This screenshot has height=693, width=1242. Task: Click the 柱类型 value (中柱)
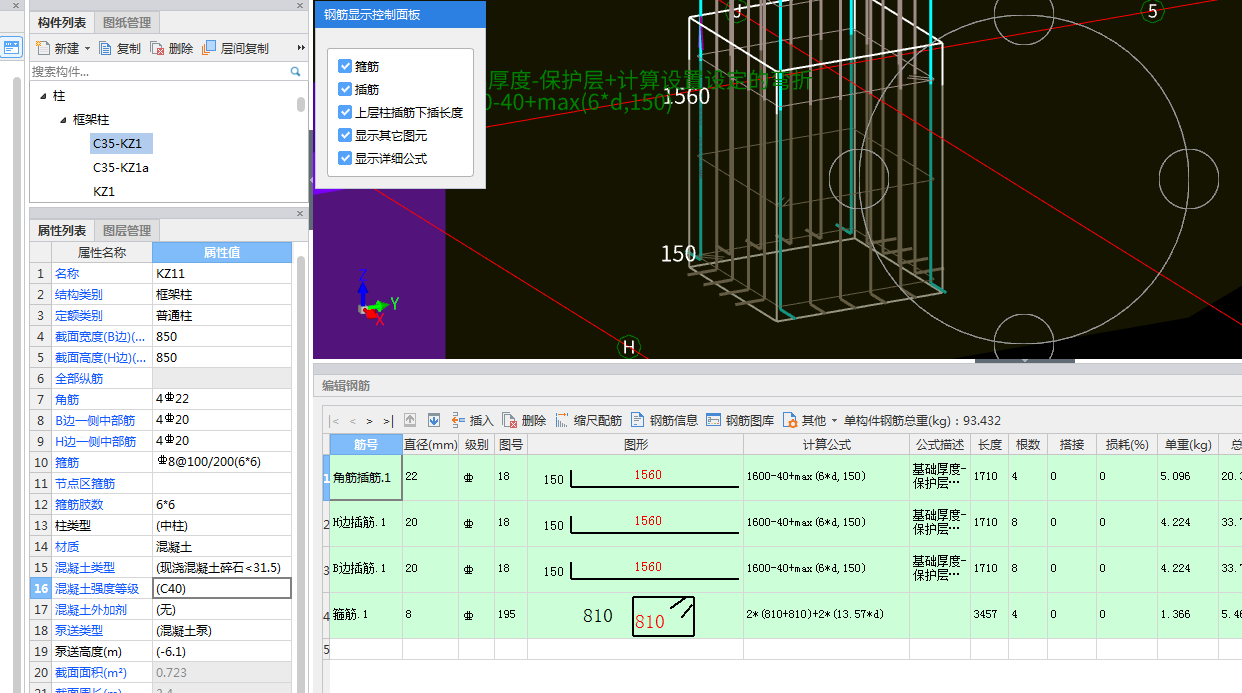pyautogui.click(x=222, y=525)
